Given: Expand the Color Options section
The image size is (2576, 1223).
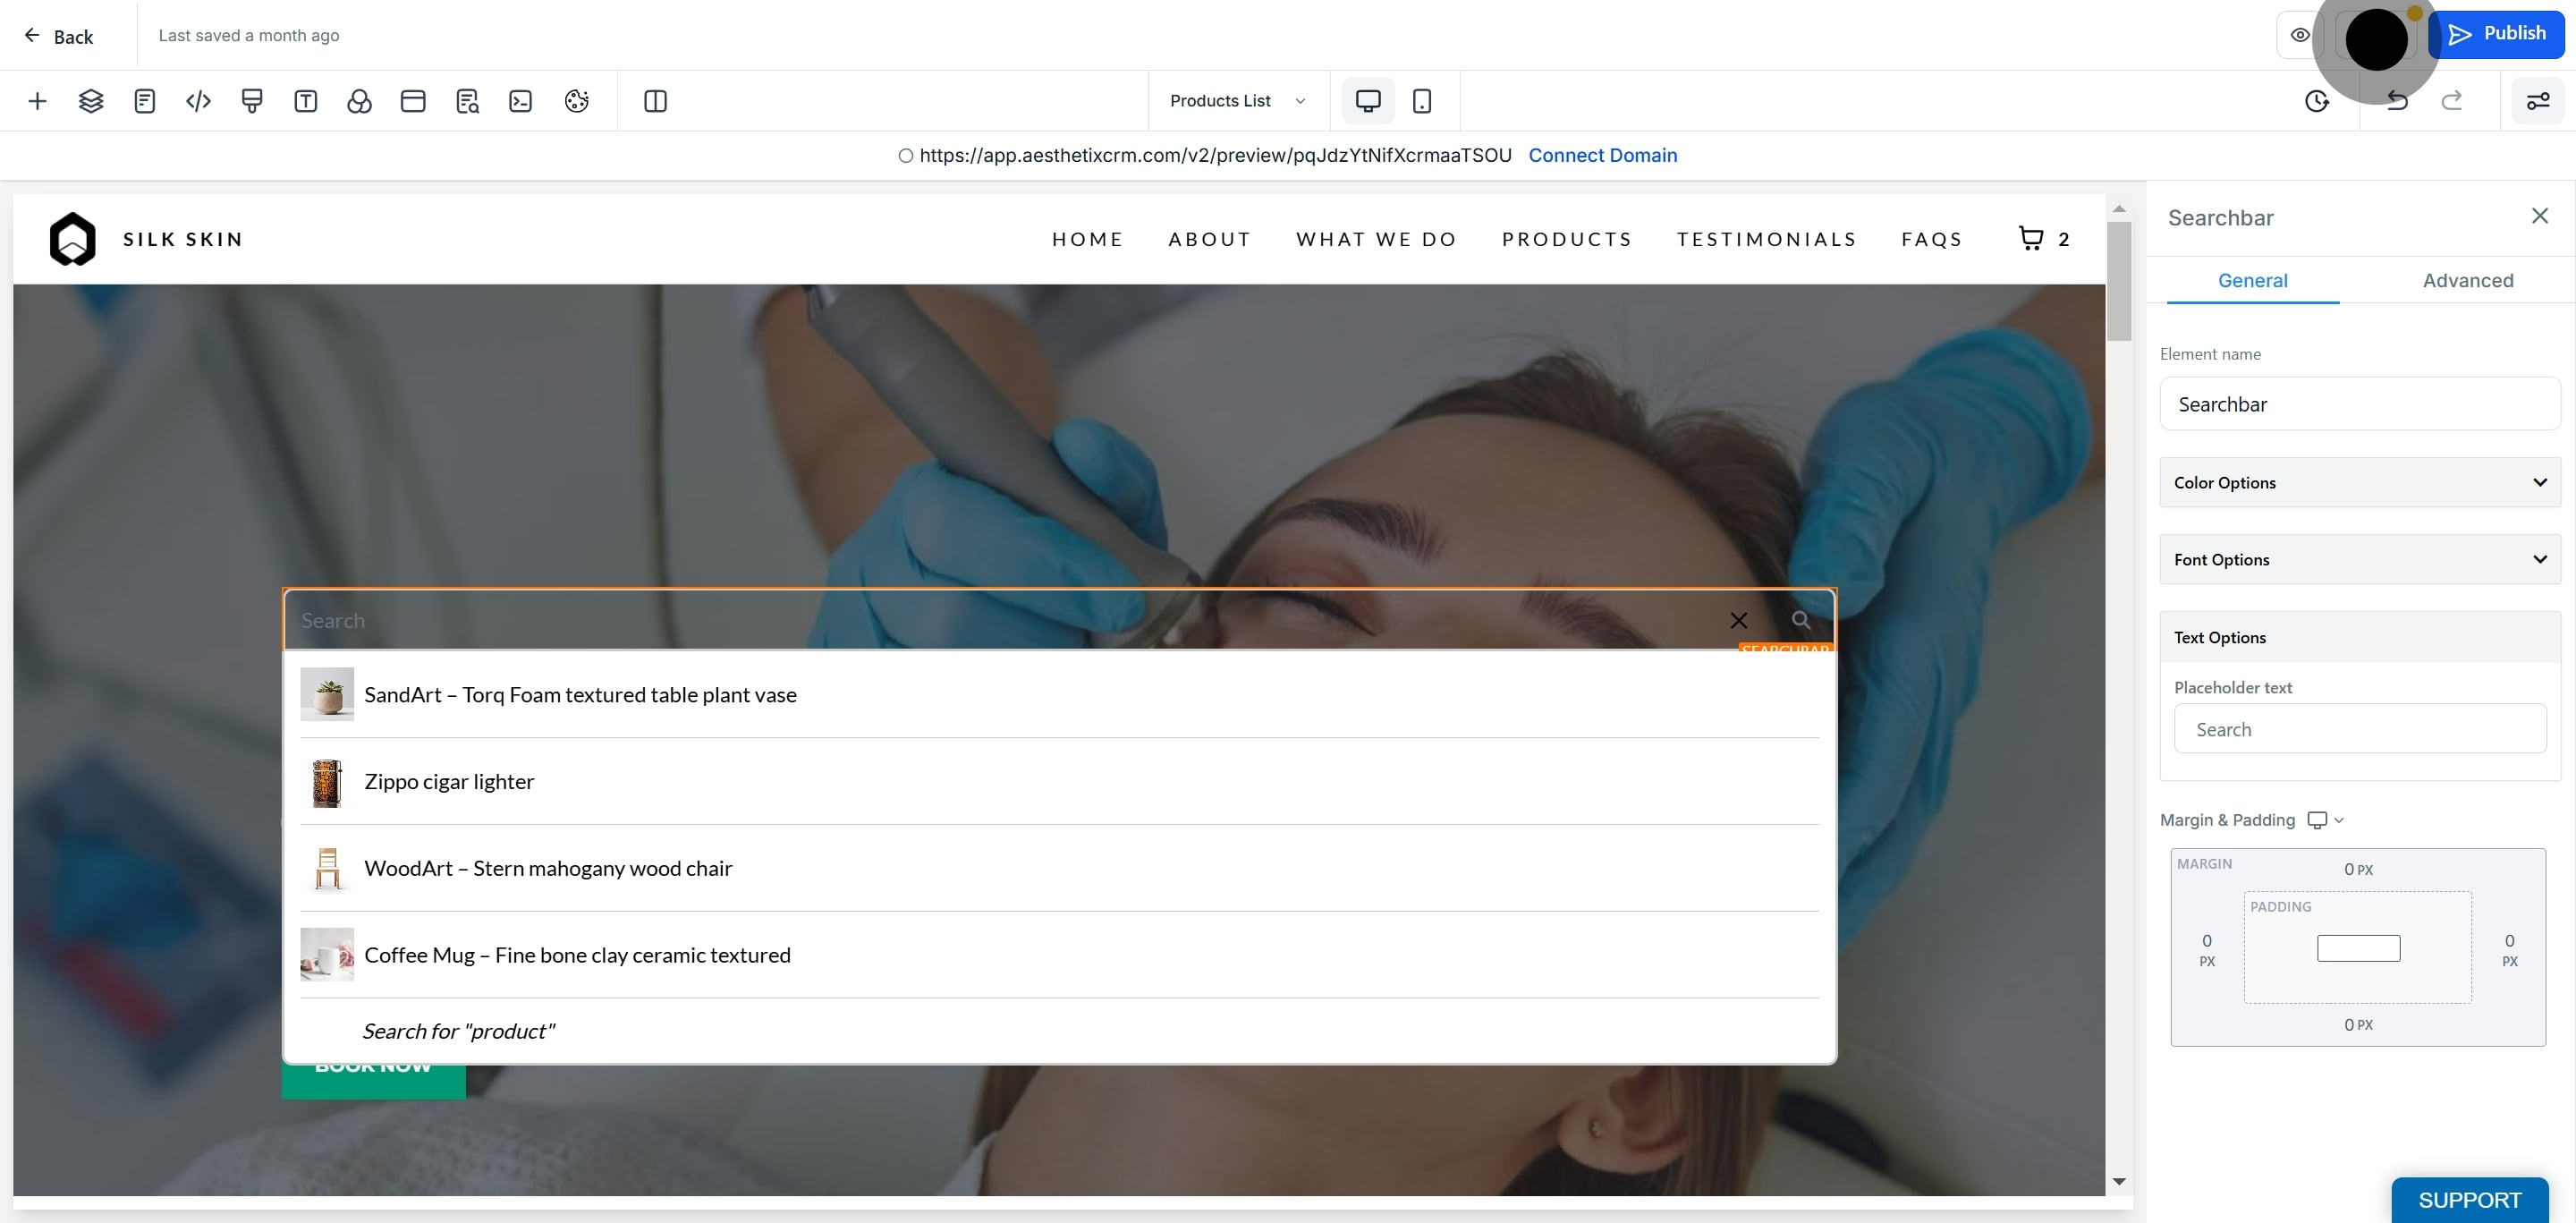Looking at the screenshot, I should click(x=2359, y=482).
